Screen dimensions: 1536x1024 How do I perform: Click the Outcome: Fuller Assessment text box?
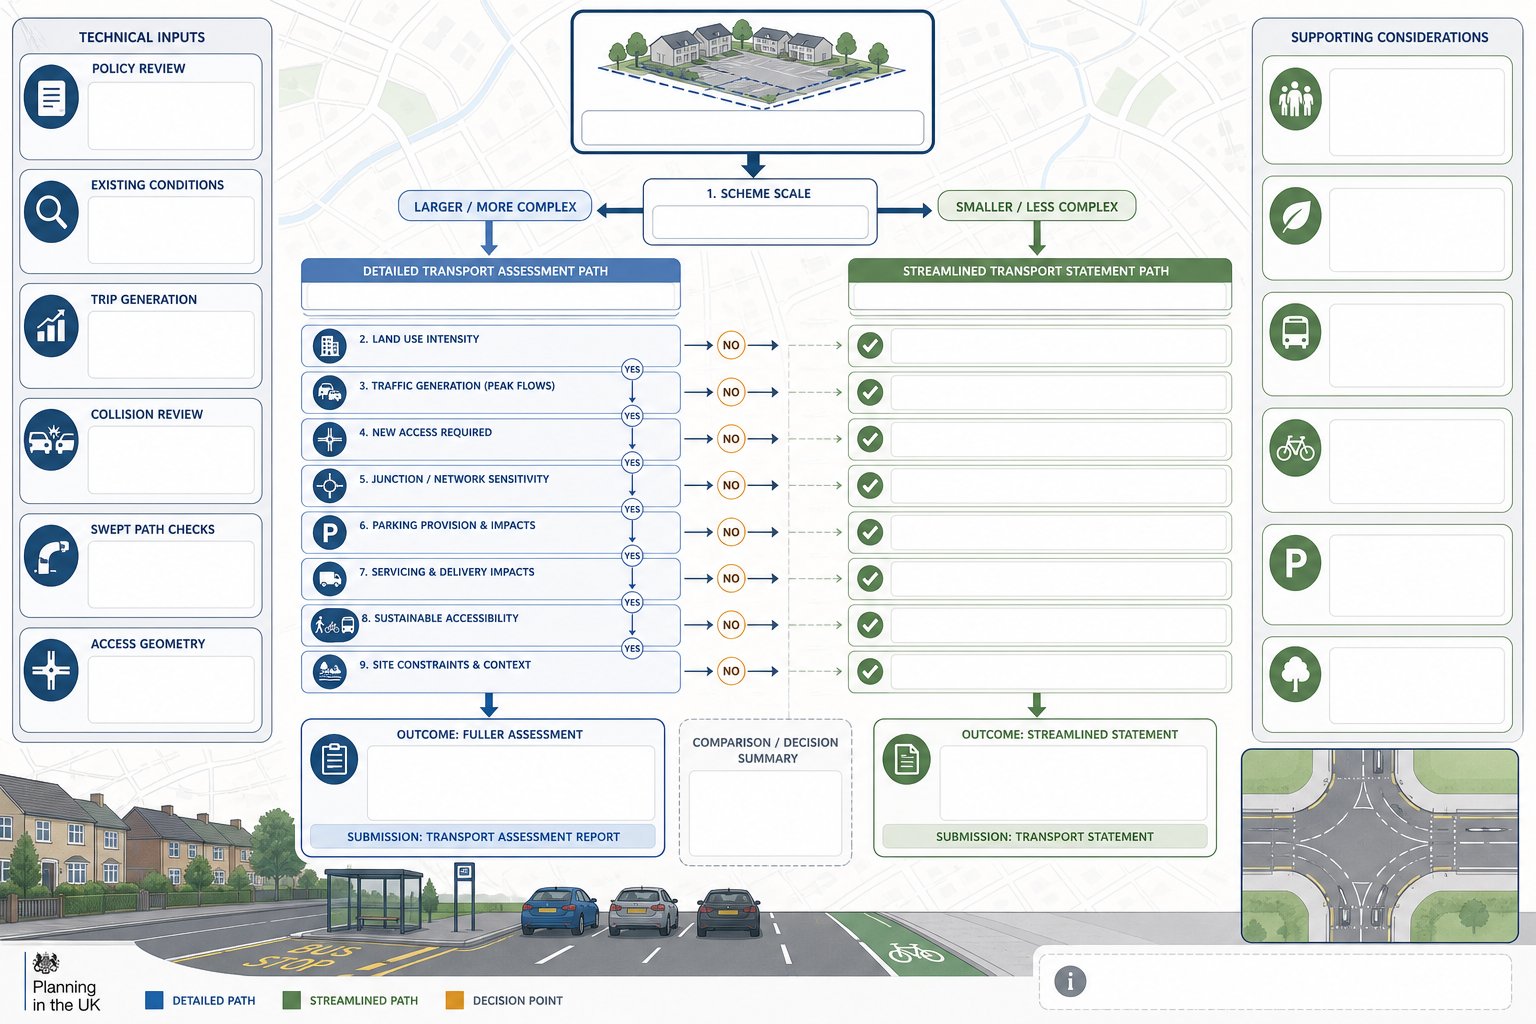coord(510,782)
